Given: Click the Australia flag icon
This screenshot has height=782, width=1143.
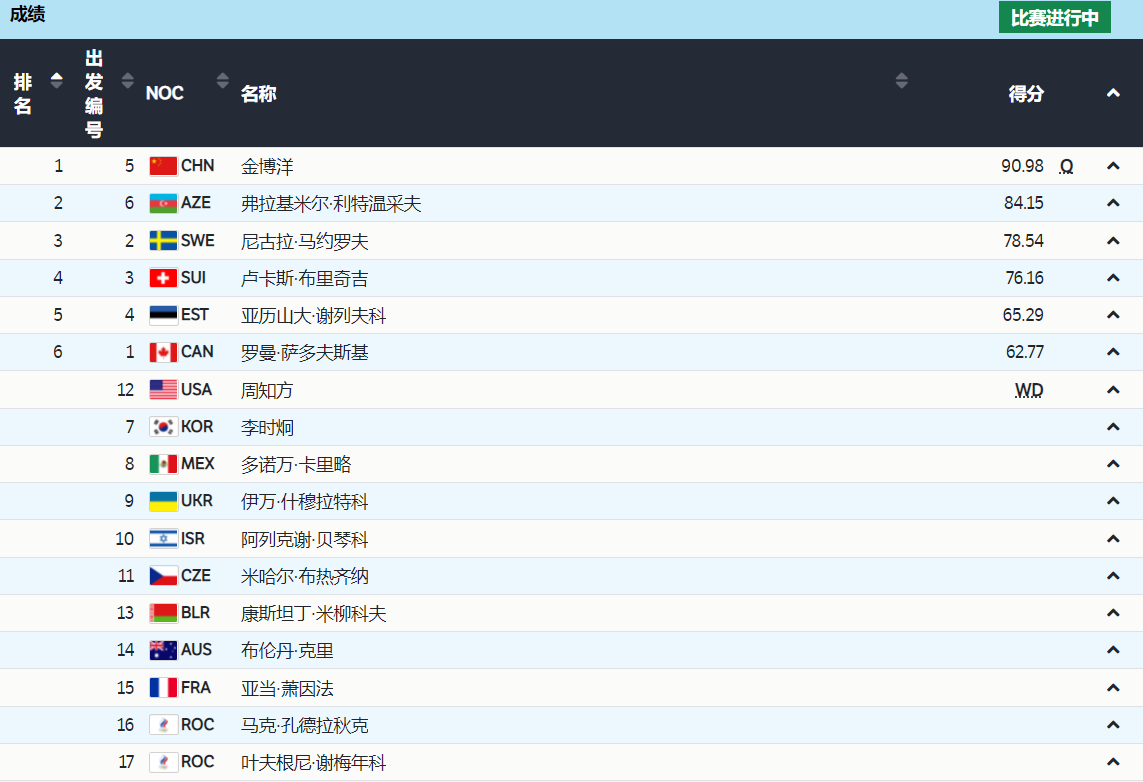Looking at the screenshot, I should [x=163, y=649].
